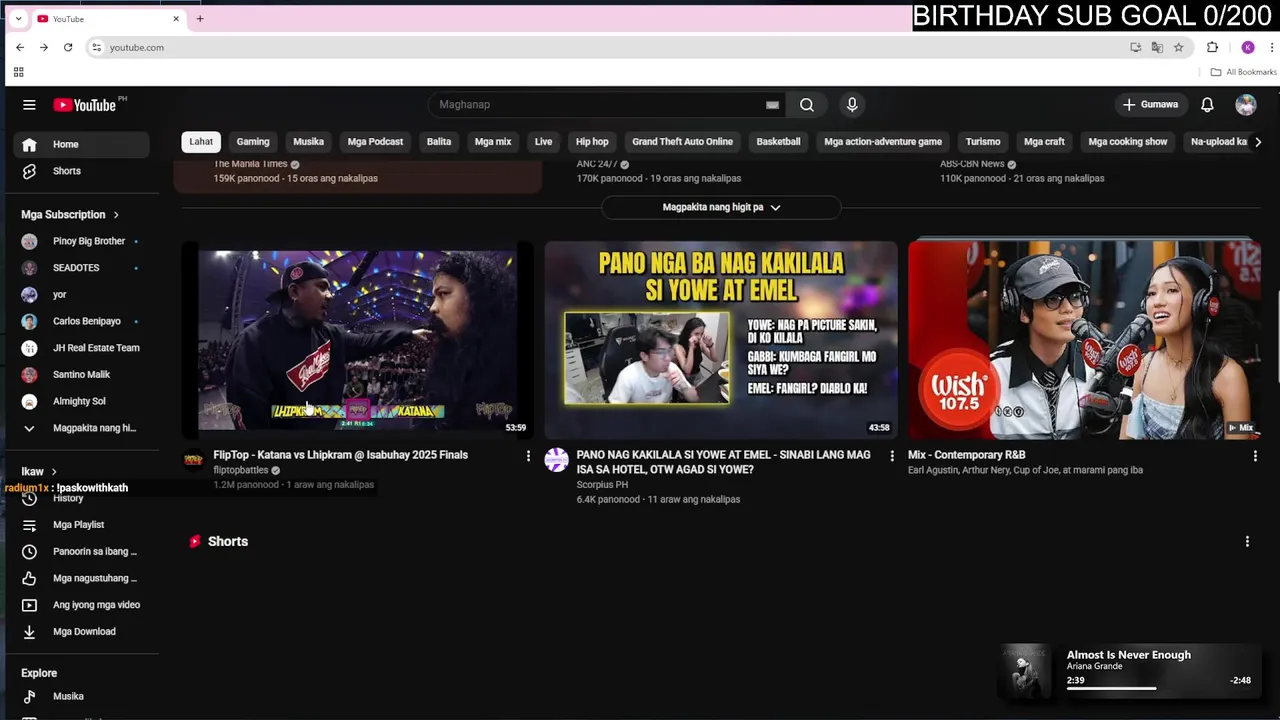Open a new Chrome tab
Screen dimensions: 1280x720
[200, 19]
